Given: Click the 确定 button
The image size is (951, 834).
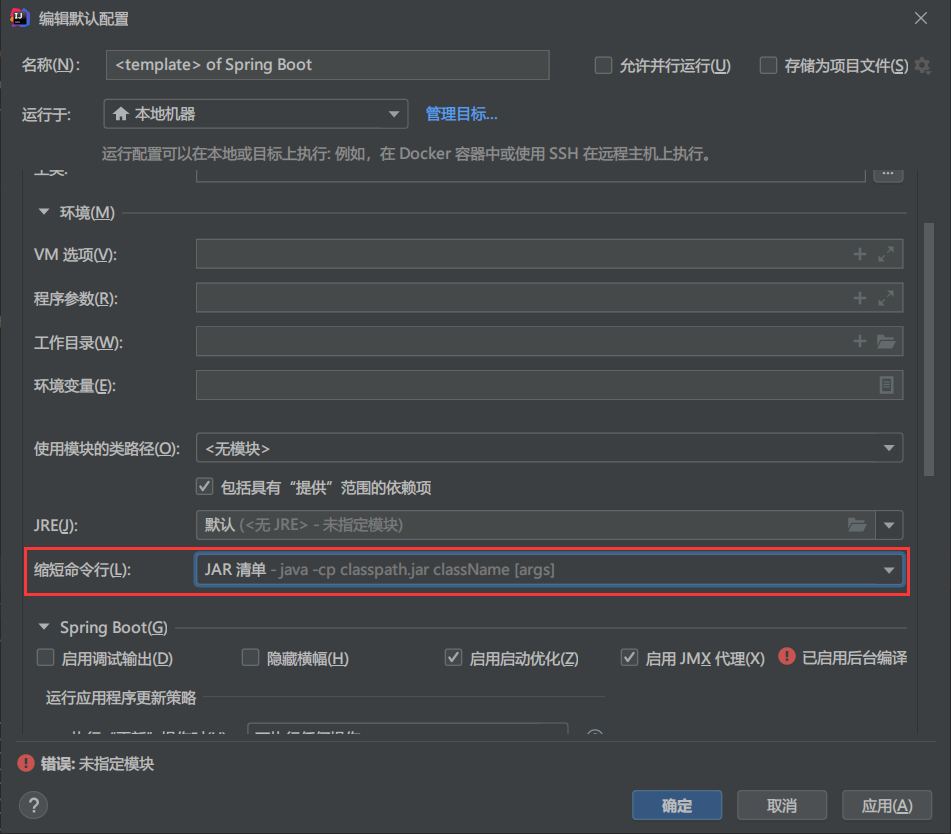Looking at the screenshot, I should point(677,805).
